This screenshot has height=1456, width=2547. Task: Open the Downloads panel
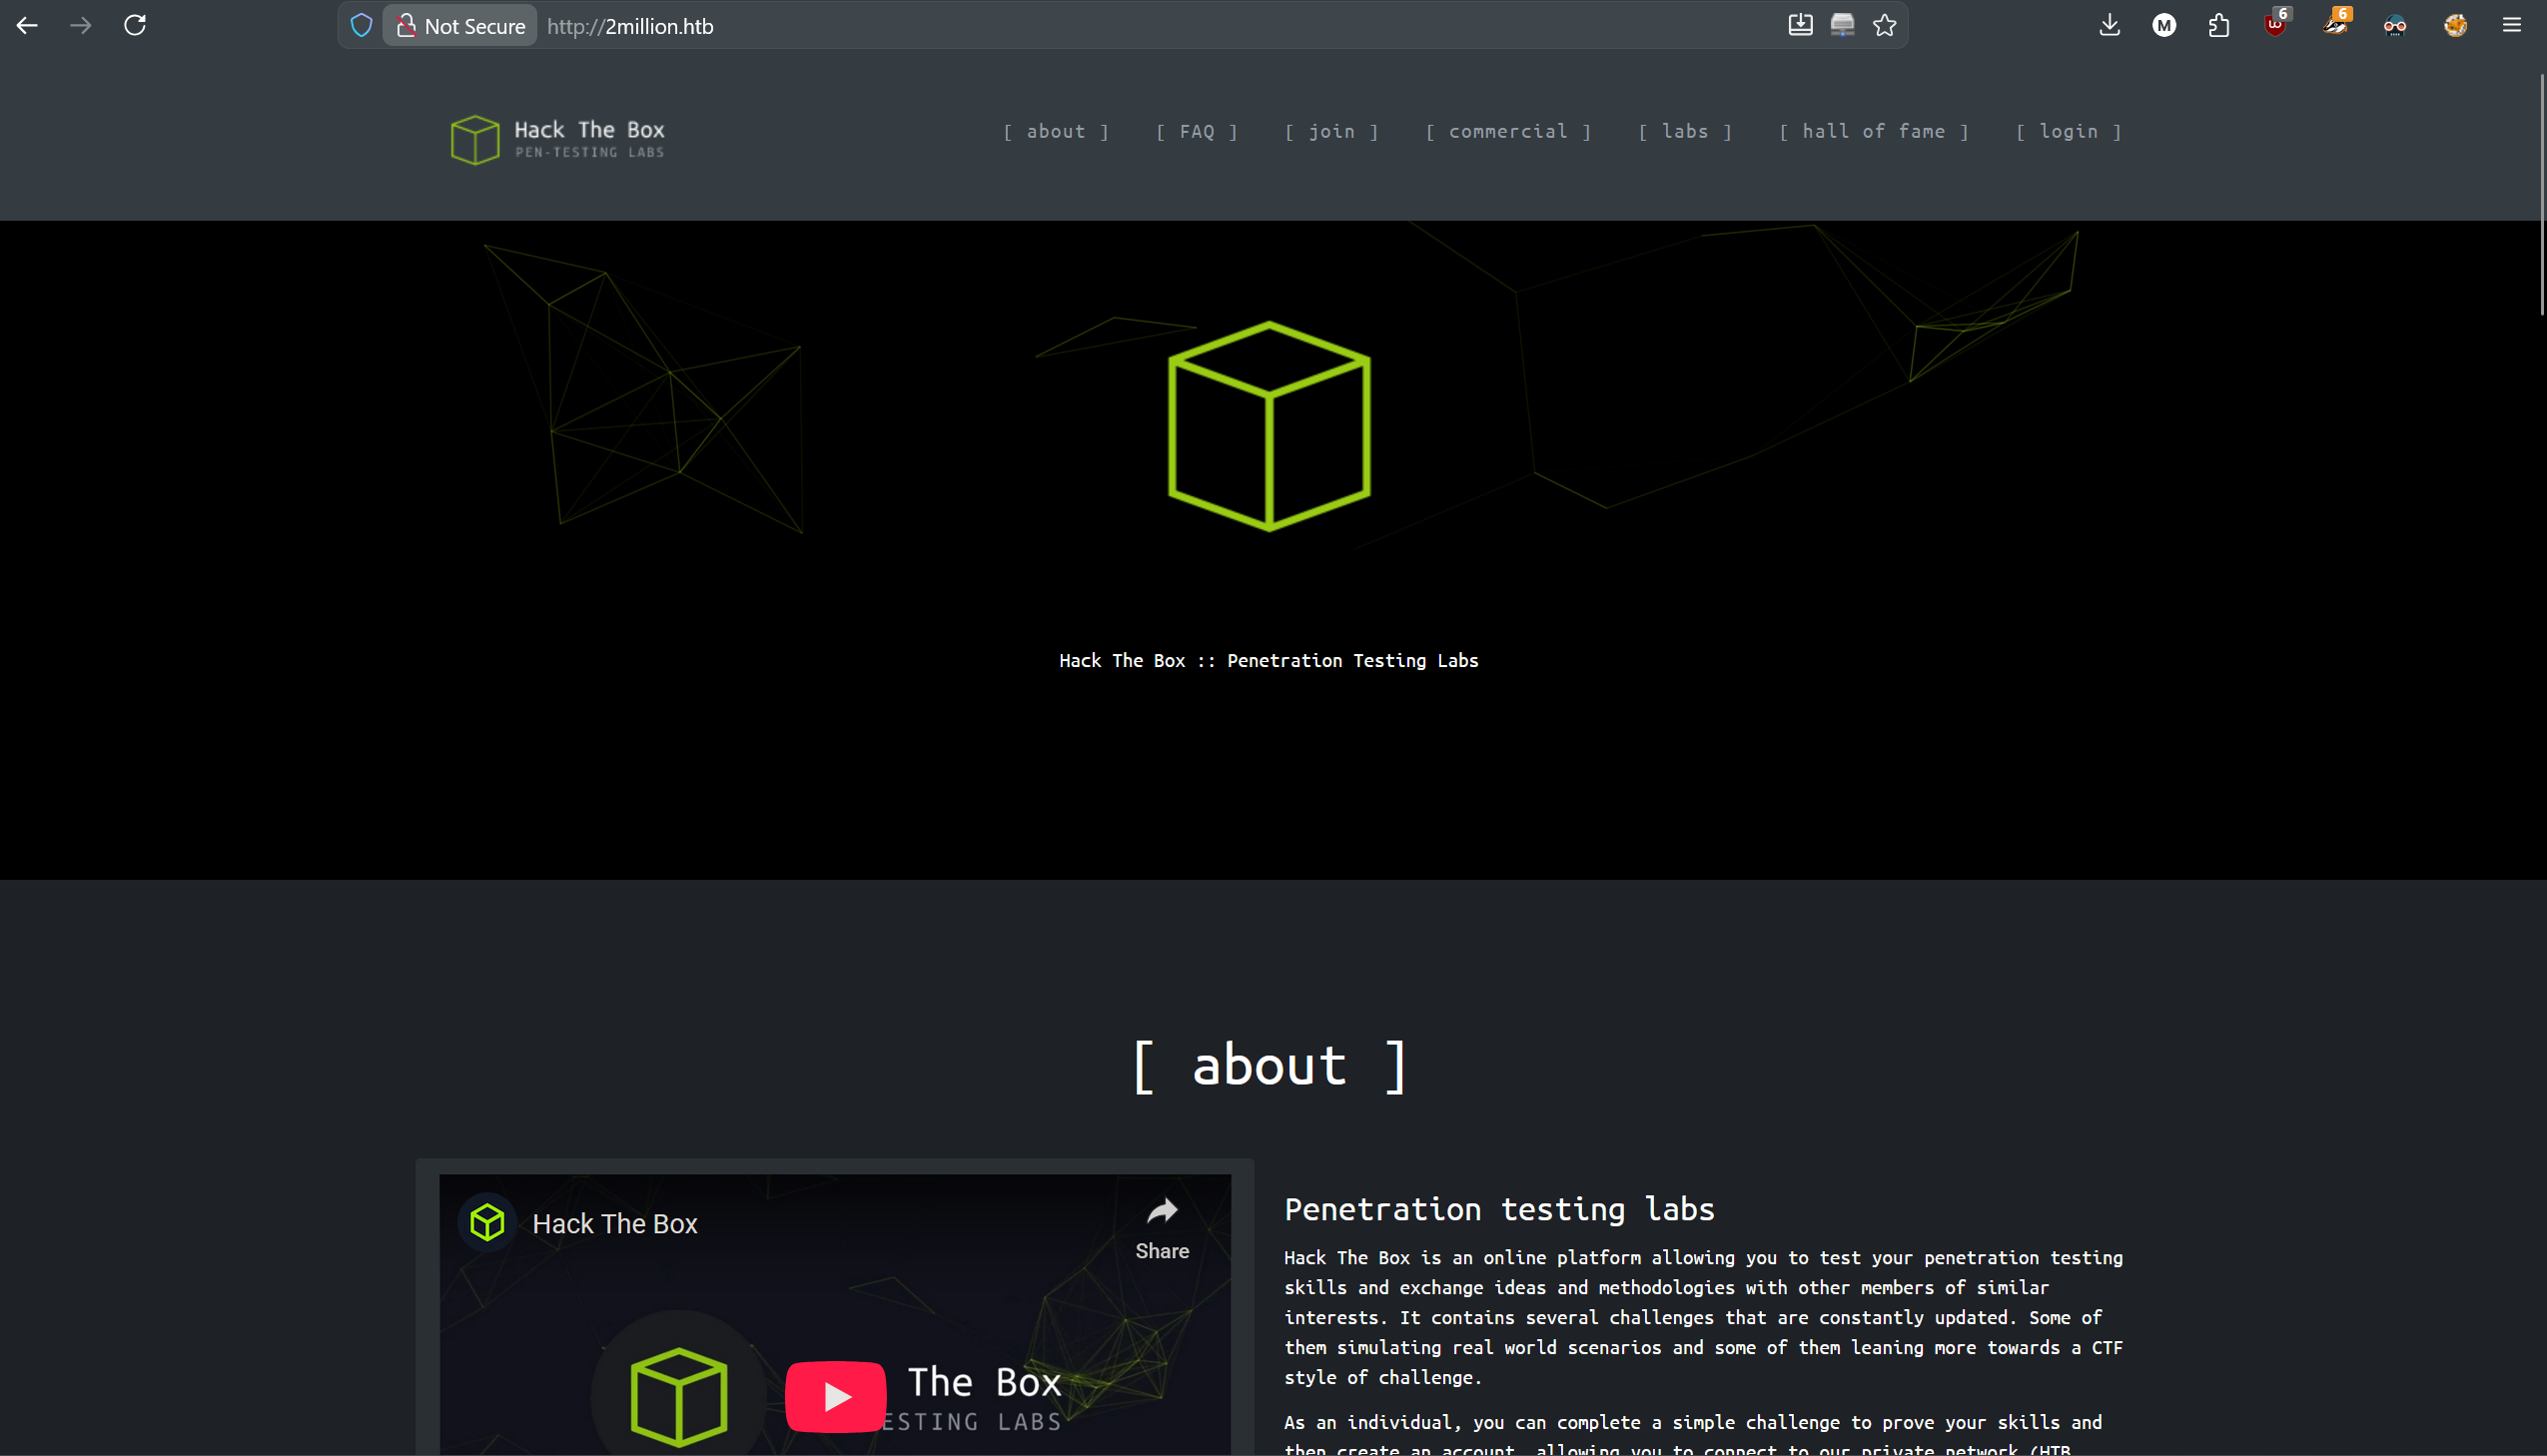coord(2109,25)
